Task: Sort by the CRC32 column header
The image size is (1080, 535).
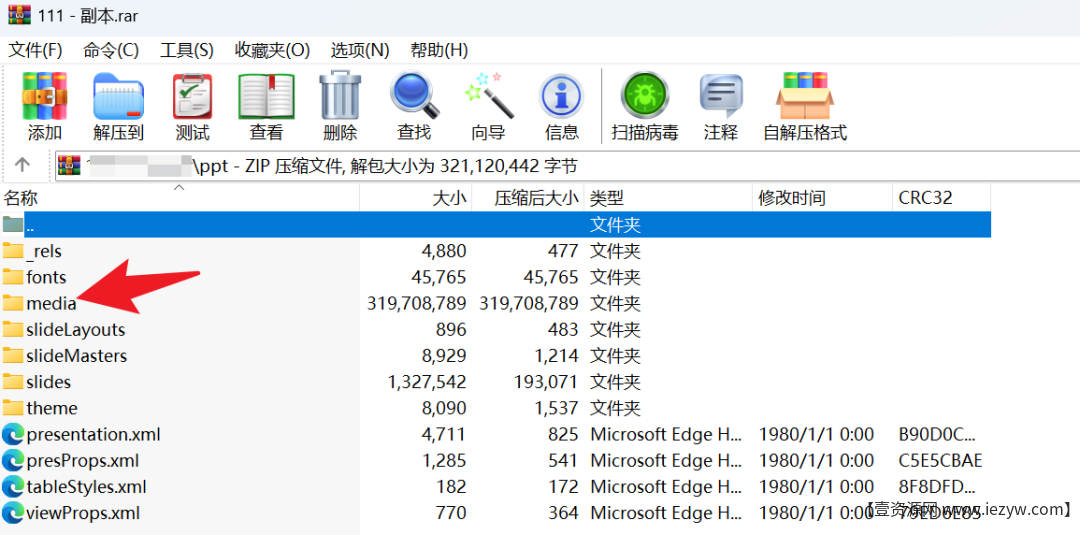Action: tap(942, 198)
